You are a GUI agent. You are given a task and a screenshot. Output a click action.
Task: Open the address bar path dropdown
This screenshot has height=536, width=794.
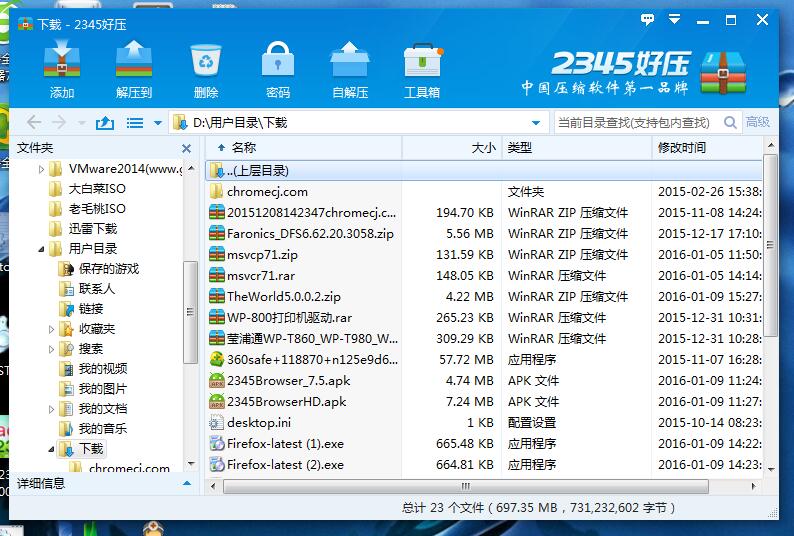pos(536,123)
